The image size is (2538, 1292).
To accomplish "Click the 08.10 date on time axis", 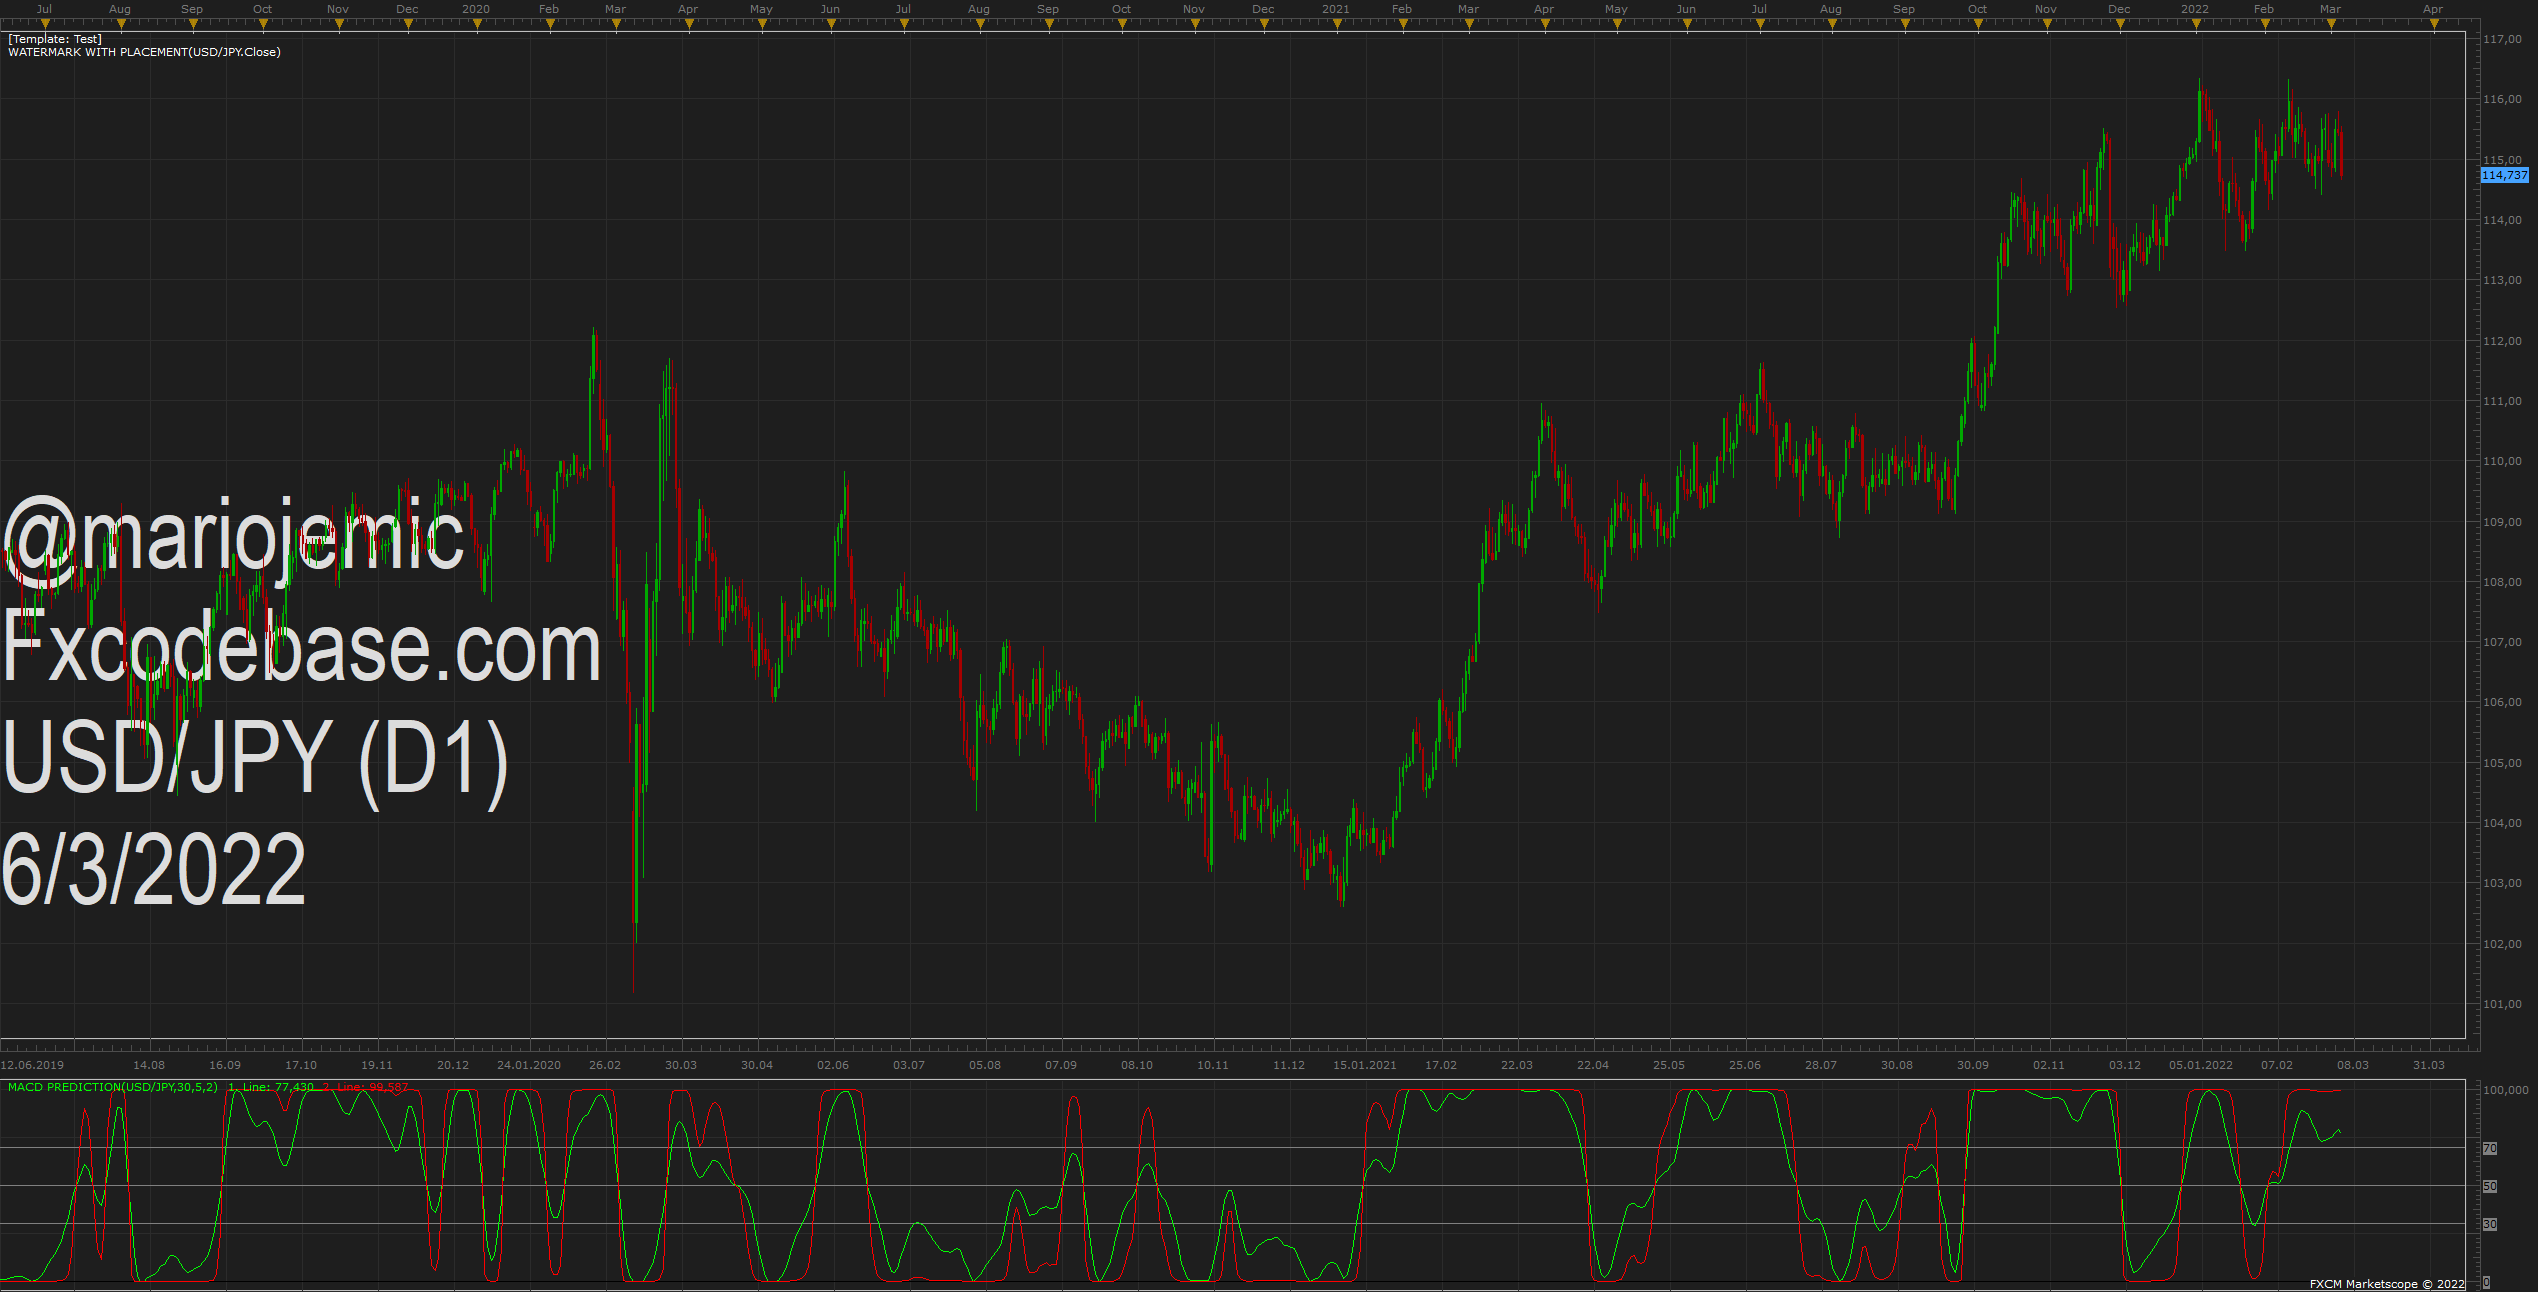I will (1137, 1065).
